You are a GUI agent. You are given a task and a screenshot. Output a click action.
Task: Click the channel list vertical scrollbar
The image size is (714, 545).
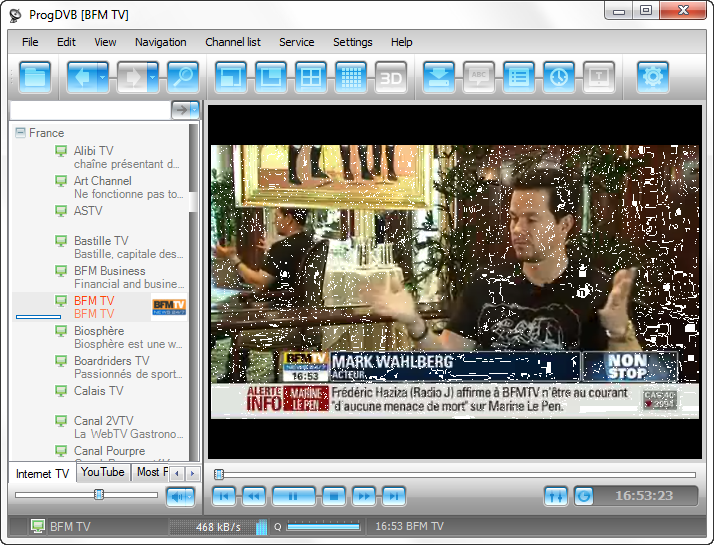194,291
